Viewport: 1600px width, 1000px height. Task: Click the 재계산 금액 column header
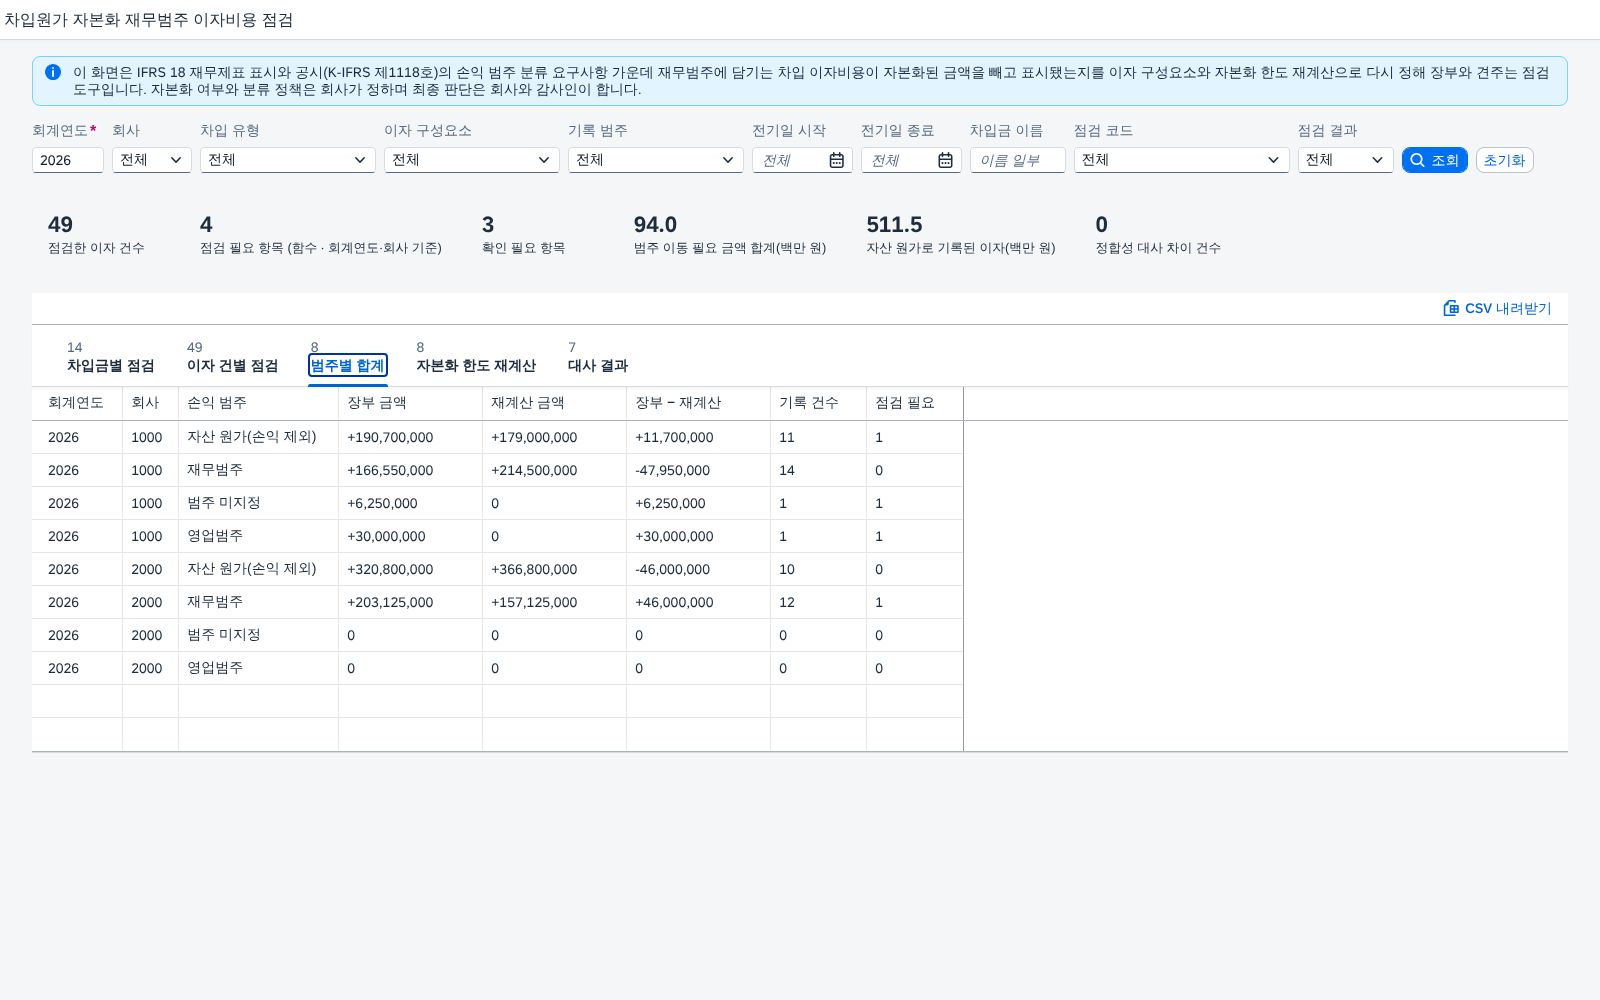[554, 403]
